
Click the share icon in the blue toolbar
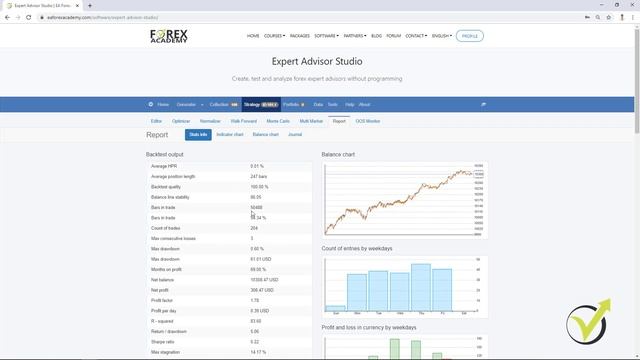pos(483,104)
